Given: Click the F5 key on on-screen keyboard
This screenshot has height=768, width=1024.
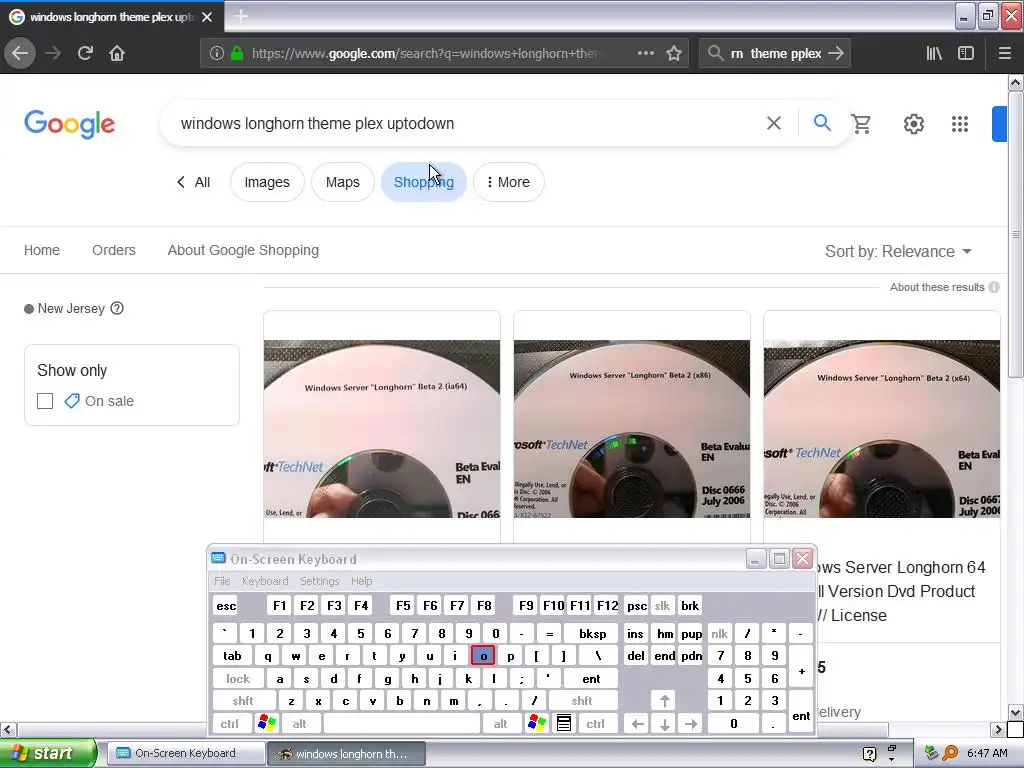Looking at the screenshot, I should (x=403, y=605).
